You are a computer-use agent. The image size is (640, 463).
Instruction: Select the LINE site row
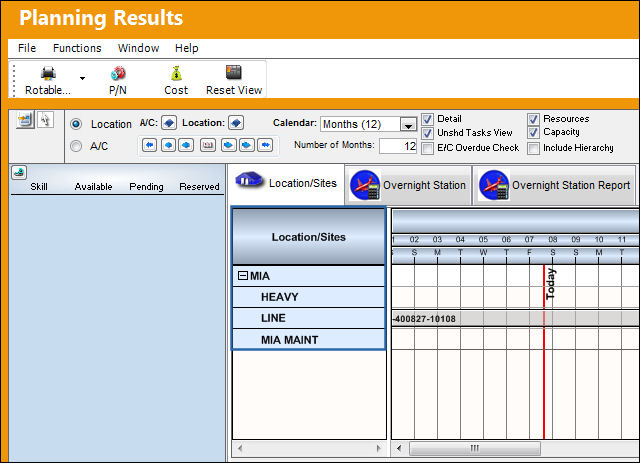pyautogui.click(x=309, y=318)
